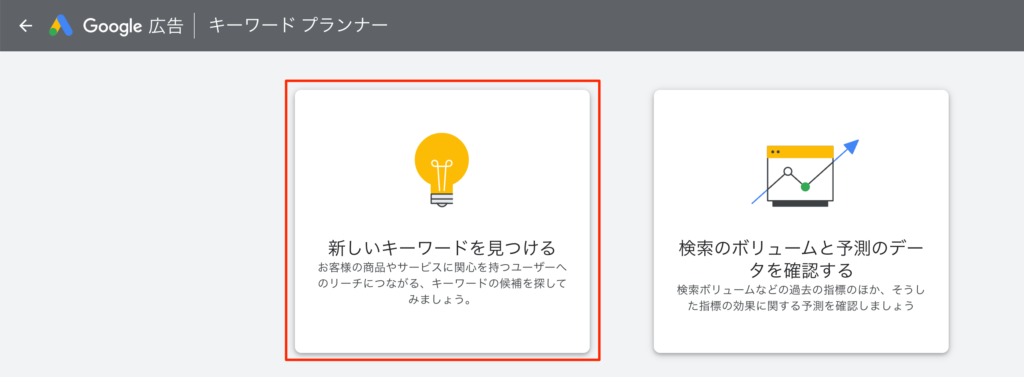Click the Google 広告 header text
The width and height of the screenshot is (1024, 377).
[133, 26]
